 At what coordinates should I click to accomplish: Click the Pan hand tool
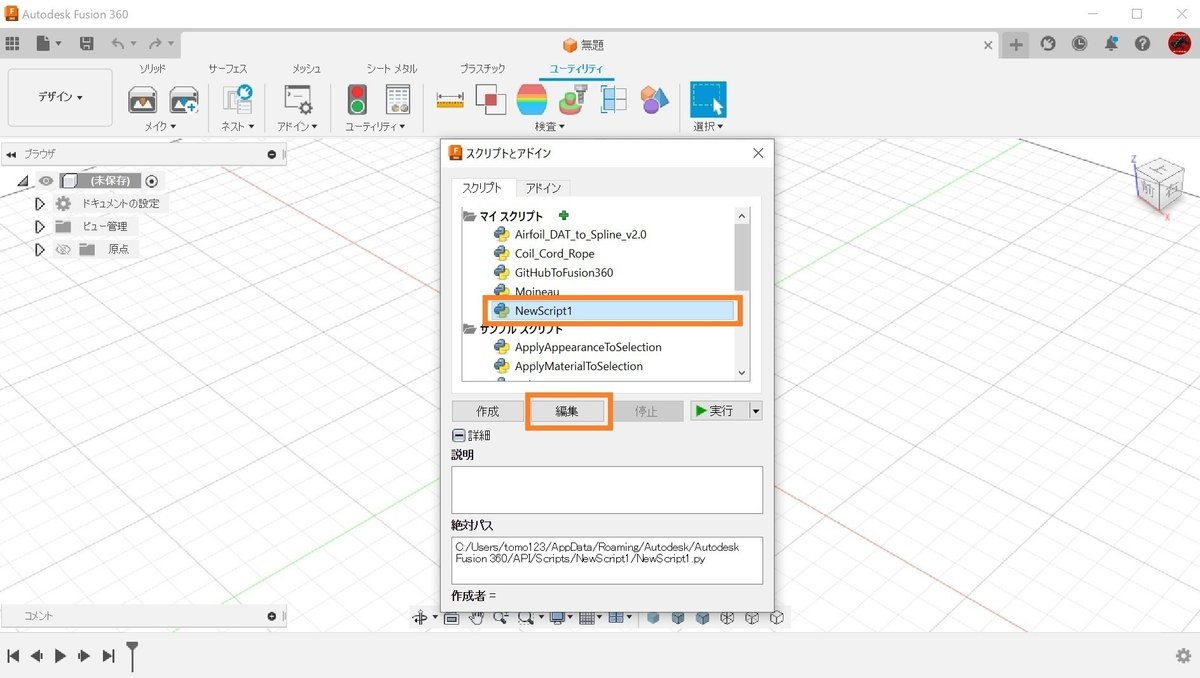point(477,618)
